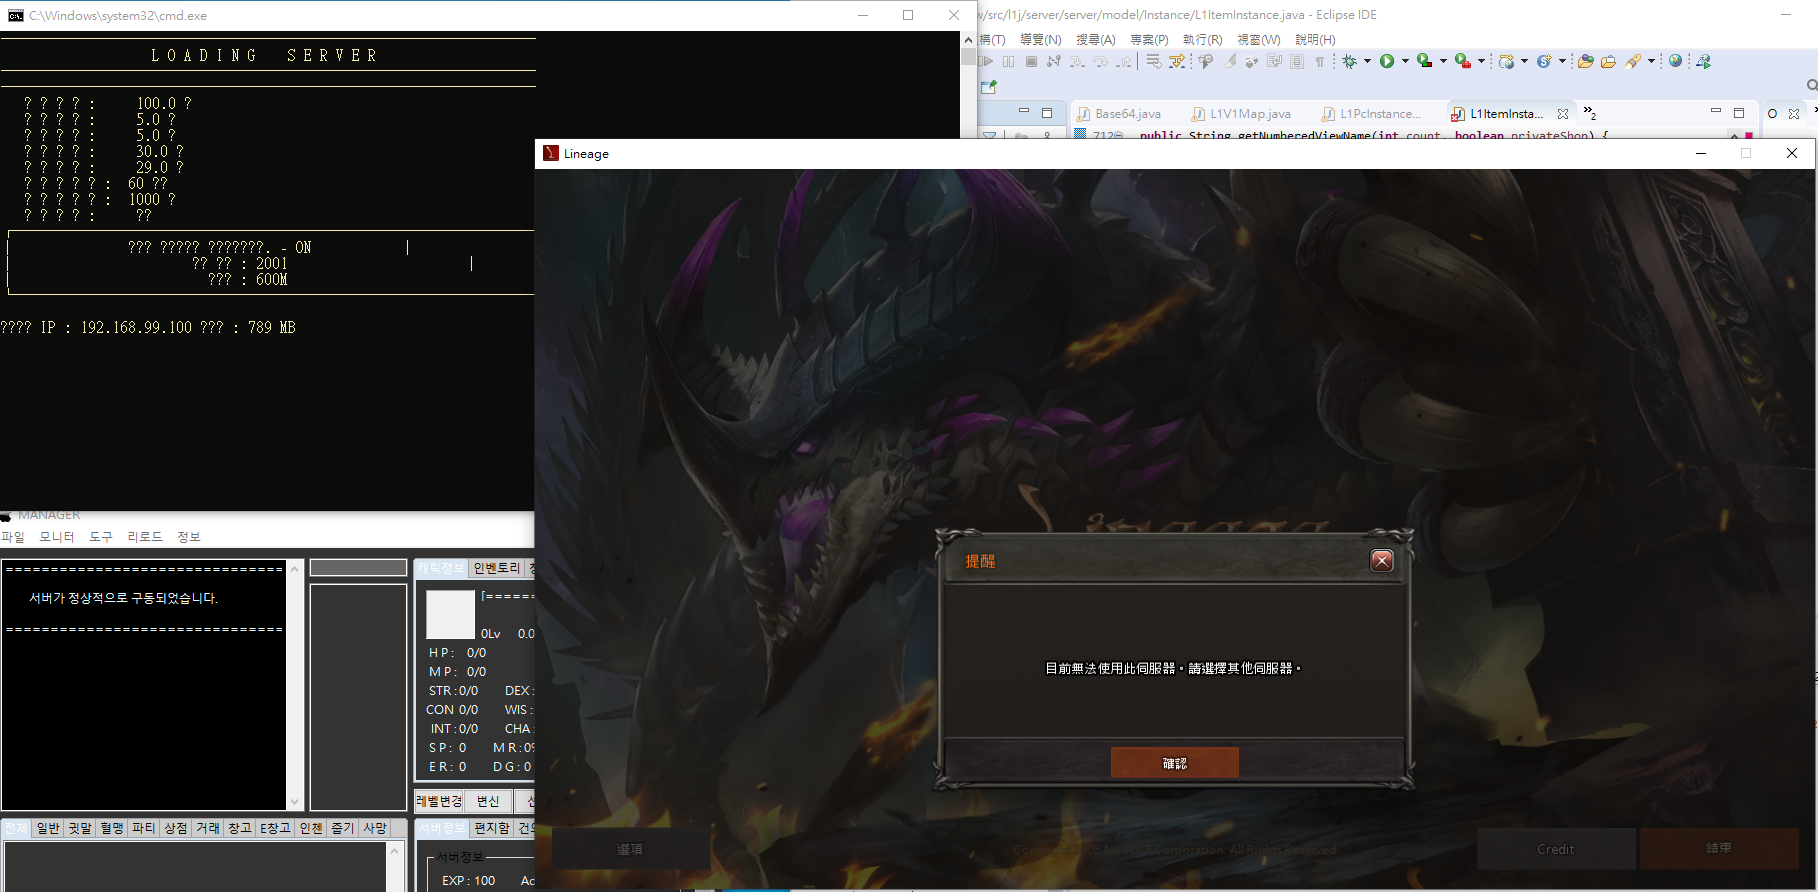The image size is (1818, 892).
Task: Toggle Block Selection Mode icon
Action: (1297, 61)
